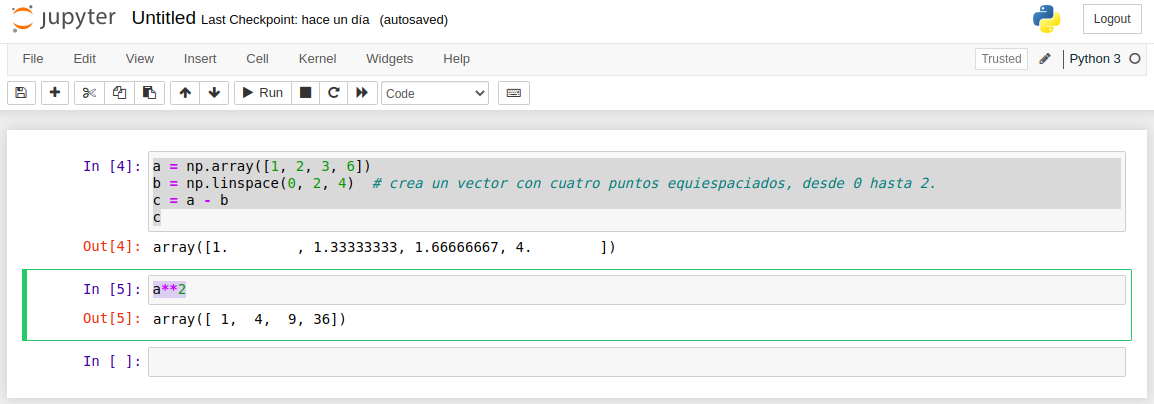This screenshot has width=1154, height=404.
Task: Open the command palette keyboard icon
Action: point(513,93)
